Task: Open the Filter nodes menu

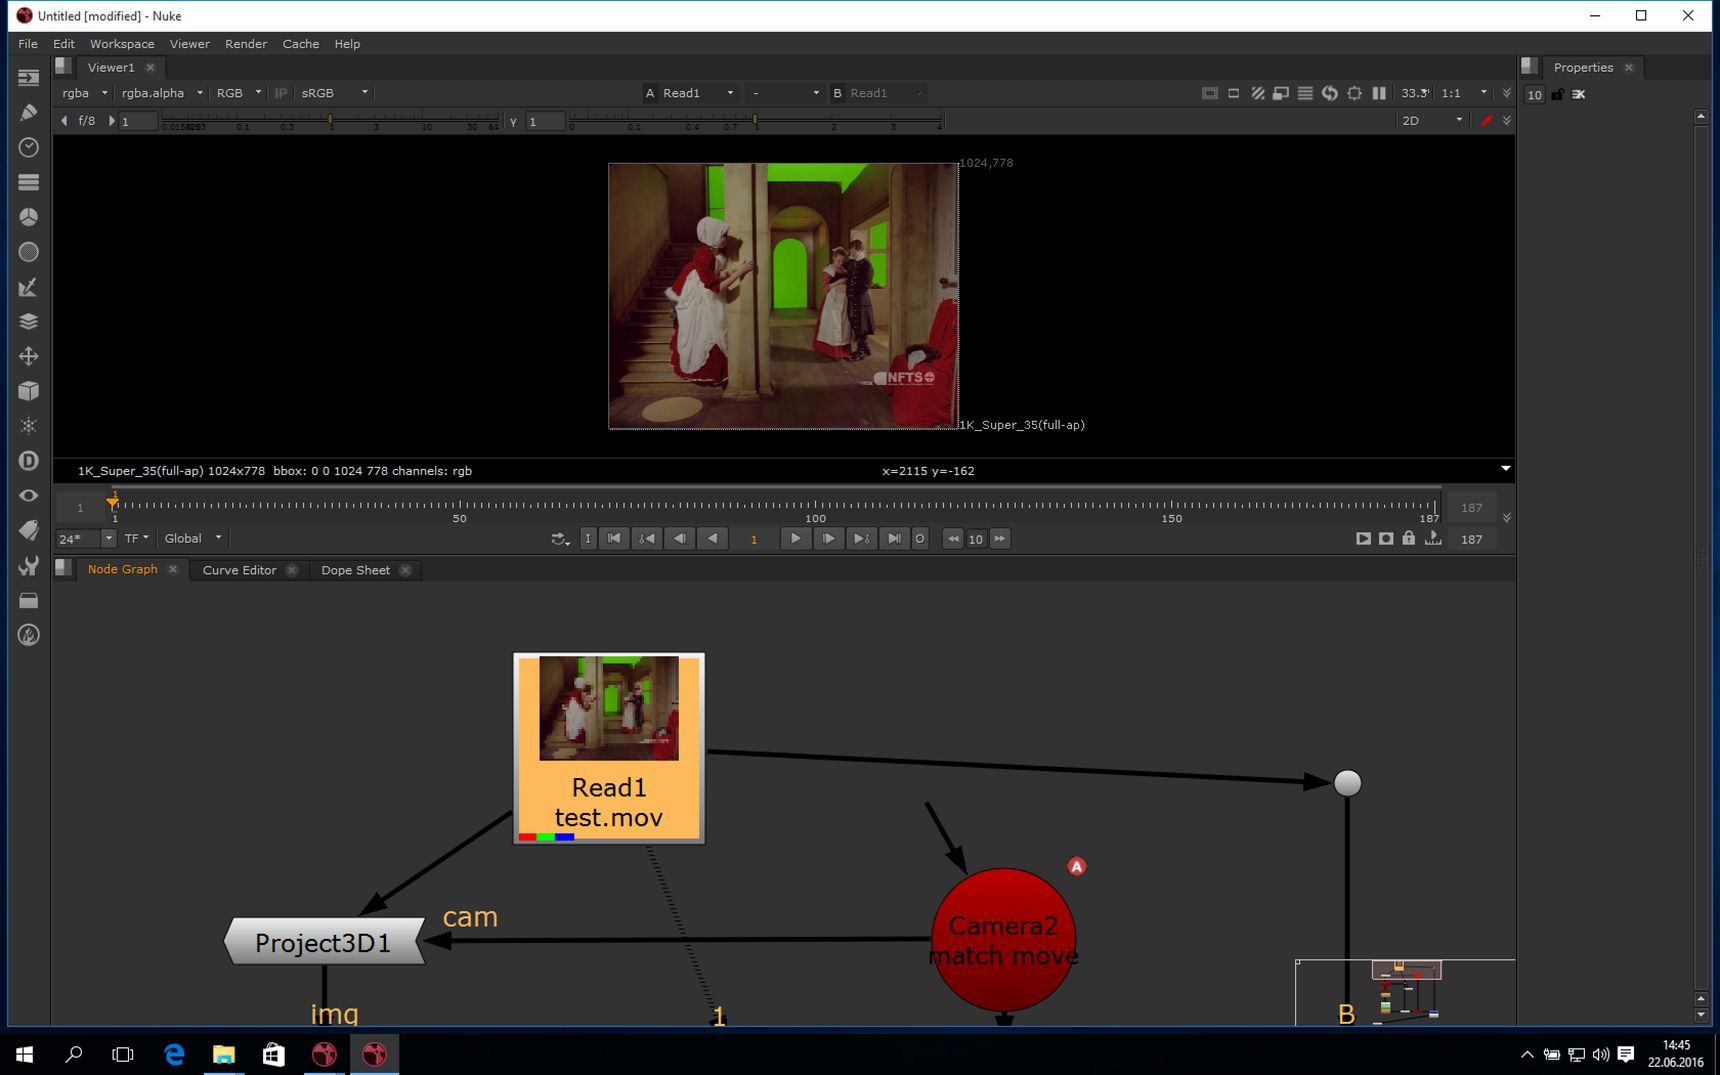Action: tap(28, 252)
